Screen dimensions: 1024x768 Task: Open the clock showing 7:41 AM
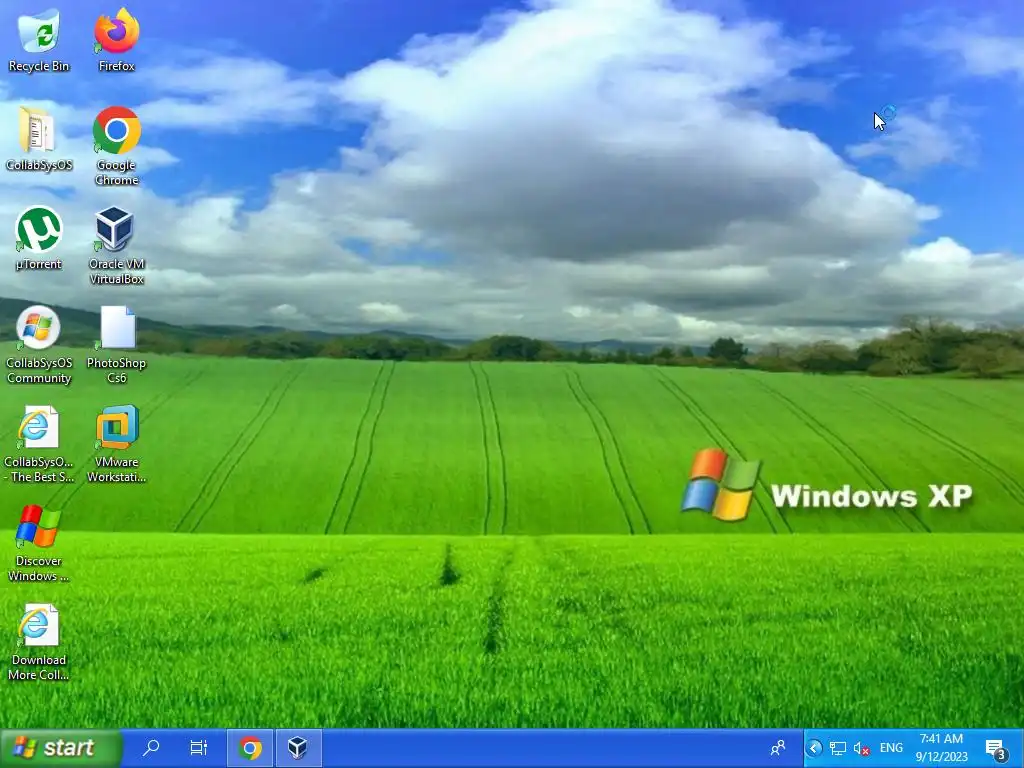pos(941,748)
